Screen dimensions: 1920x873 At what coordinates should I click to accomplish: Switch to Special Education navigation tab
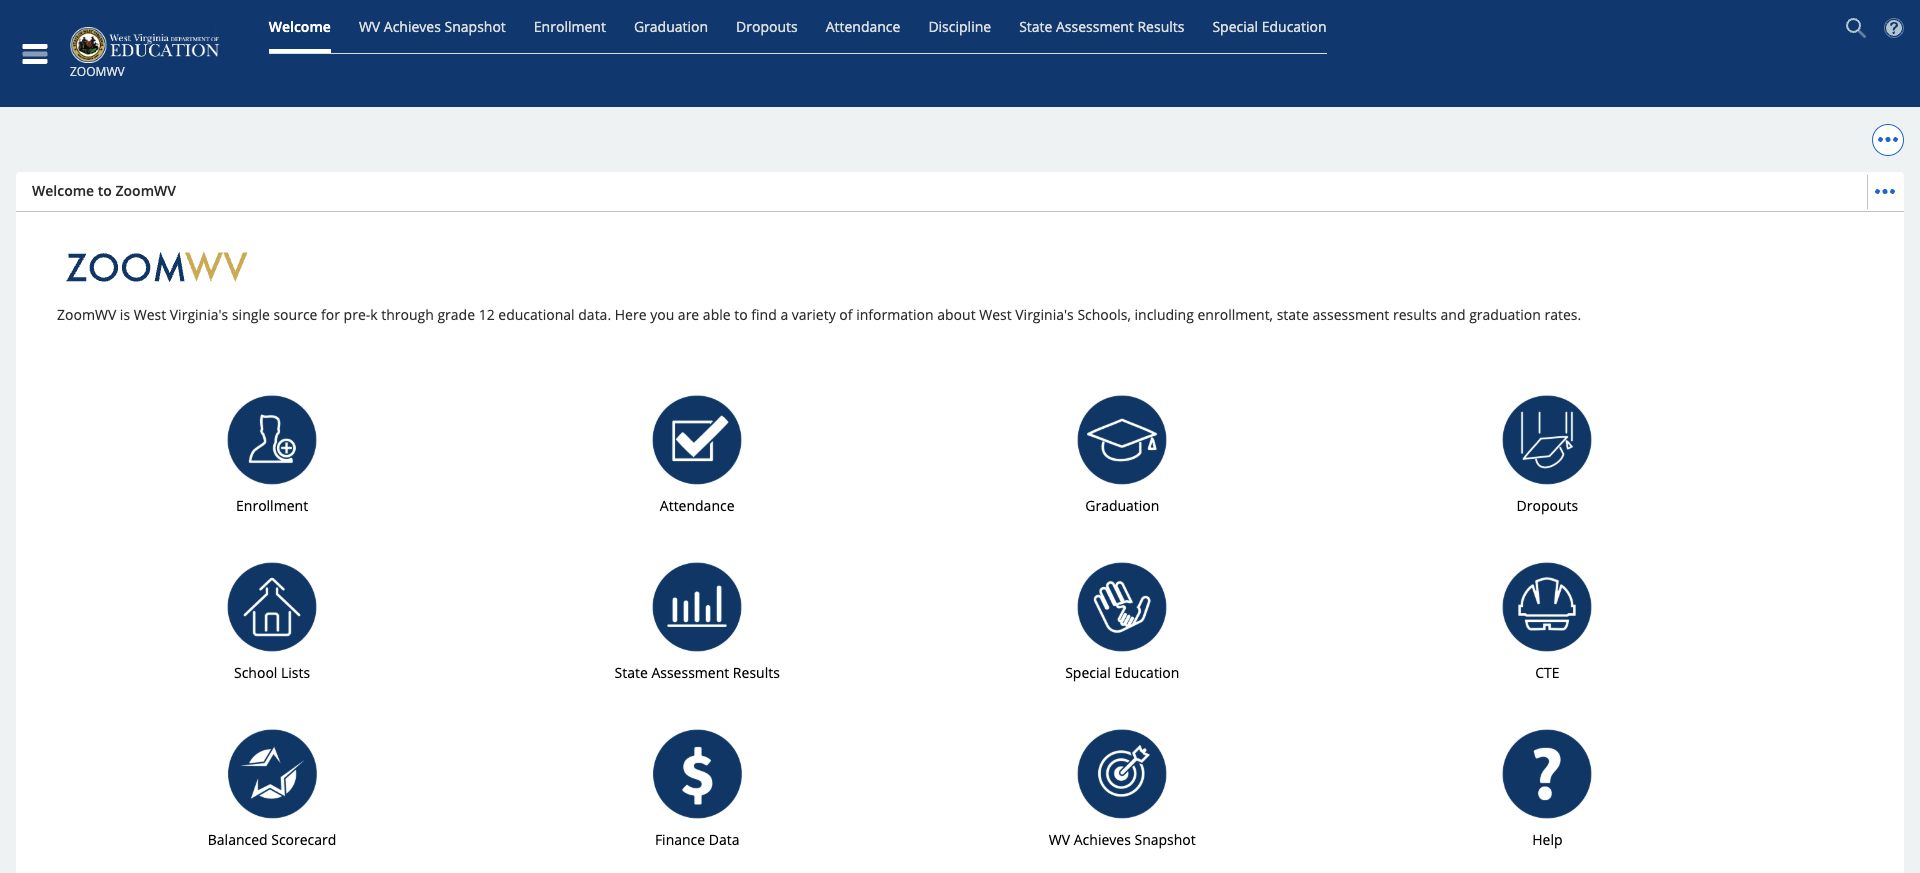(1269, 27)
